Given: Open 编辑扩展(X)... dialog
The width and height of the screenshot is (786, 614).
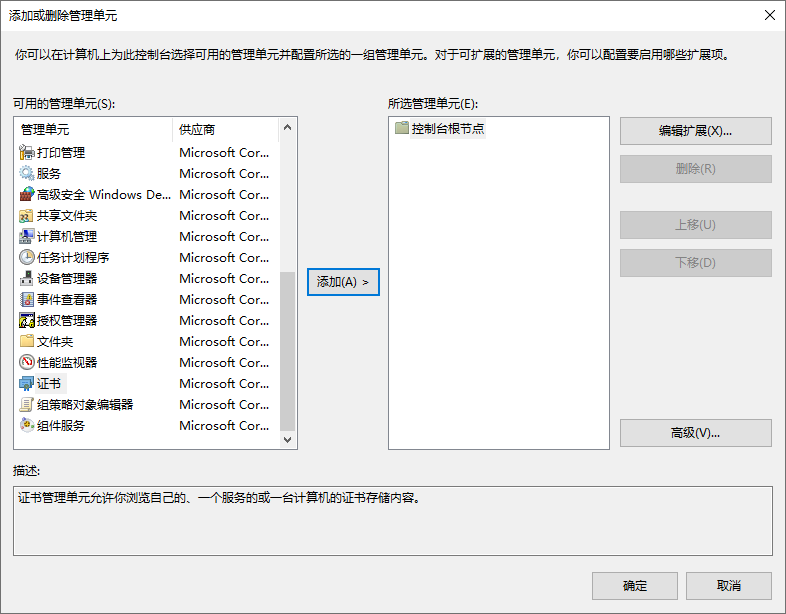Looking at the screenshot, I should [695, 131].
